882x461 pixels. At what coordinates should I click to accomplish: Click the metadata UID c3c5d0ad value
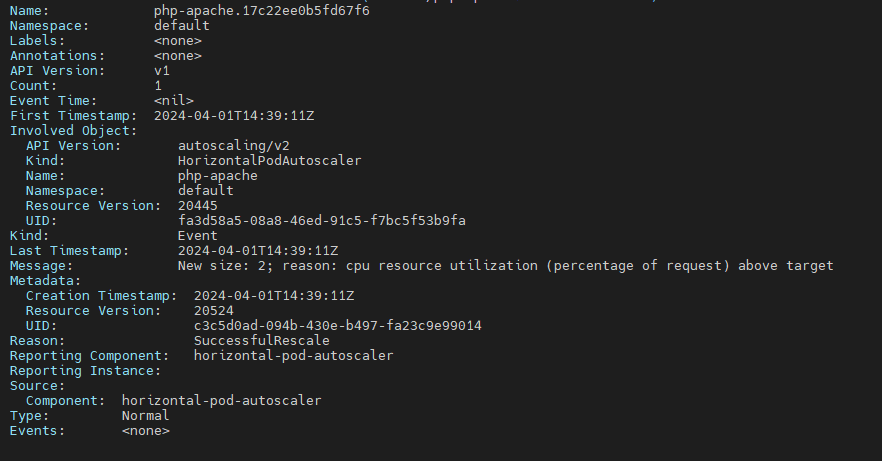[338, 325]
